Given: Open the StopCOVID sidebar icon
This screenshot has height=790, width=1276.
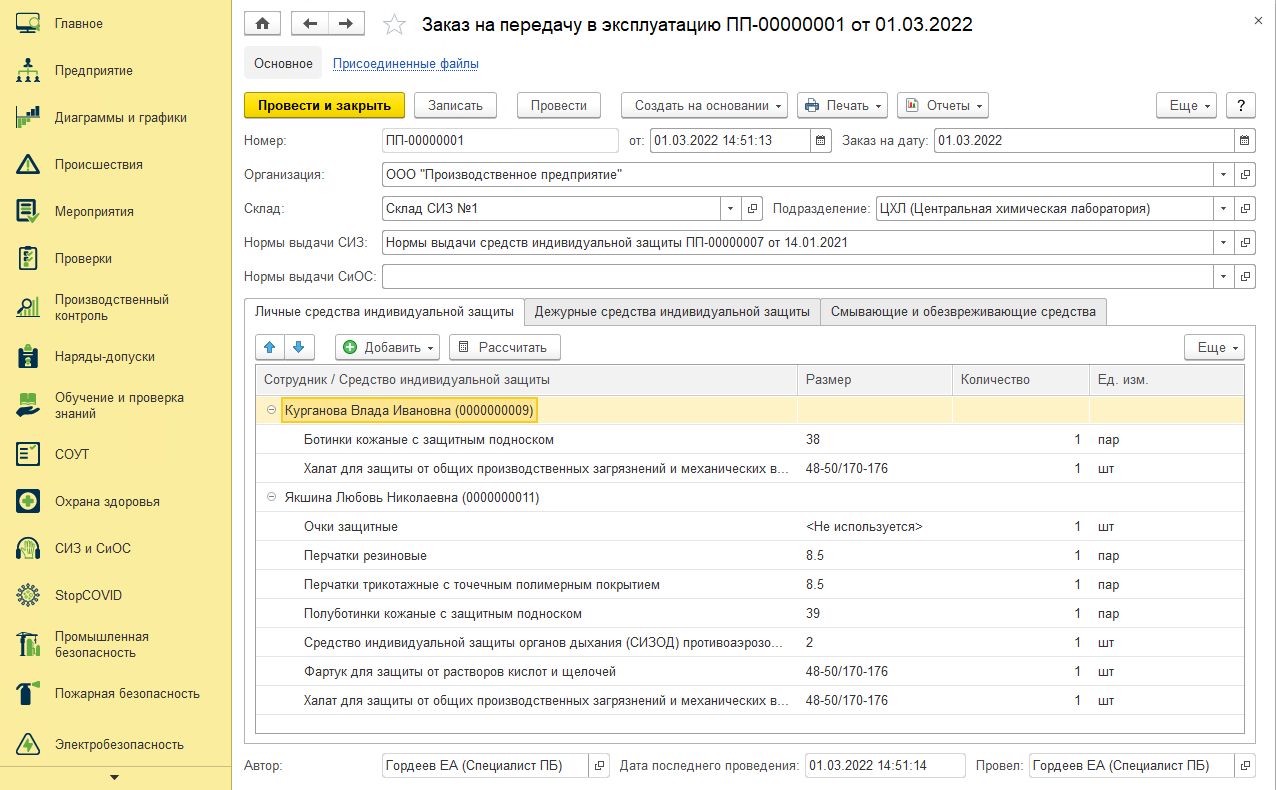Looking at the screenshot, I should point(28,595).
